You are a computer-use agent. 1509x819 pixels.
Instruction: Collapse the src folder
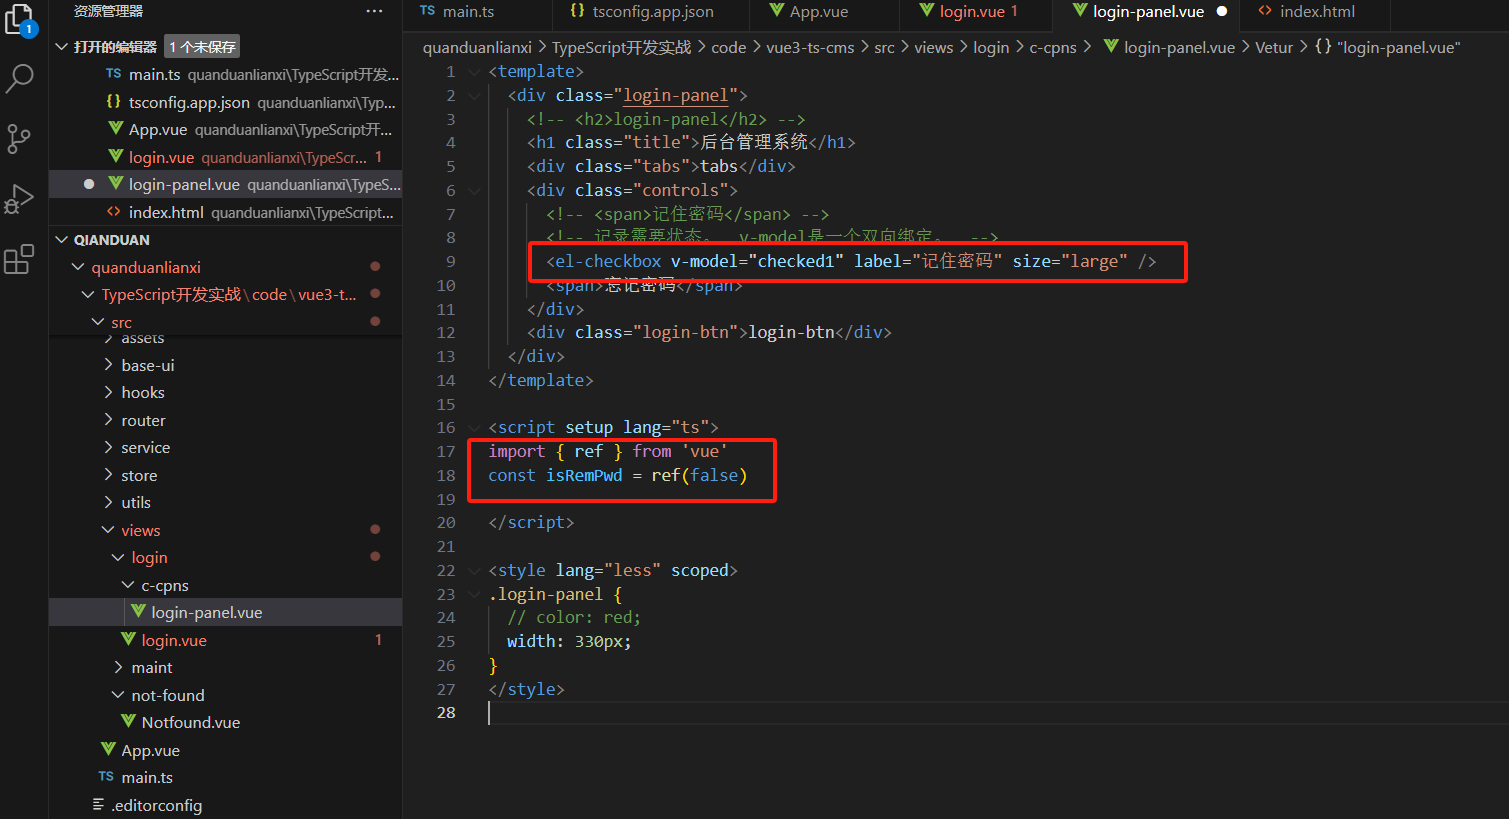[x=98, y=322]
